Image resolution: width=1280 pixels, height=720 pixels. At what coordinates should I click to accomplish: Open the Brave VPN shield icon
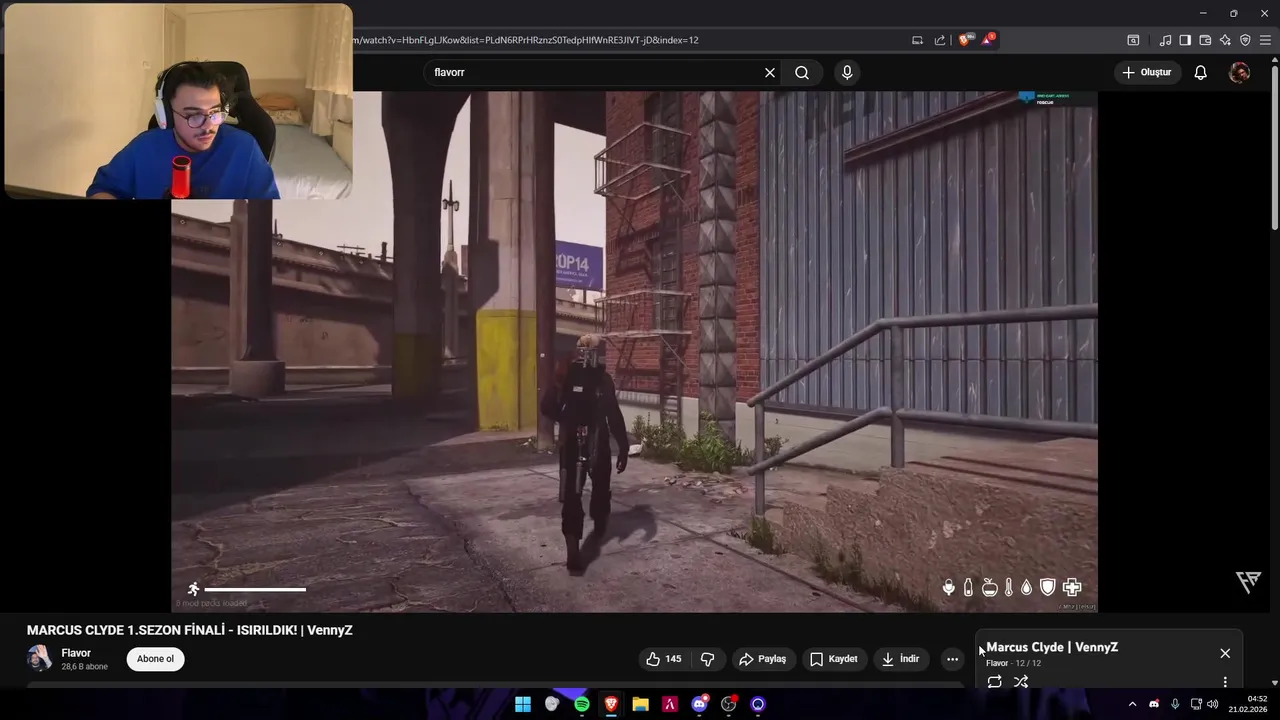pyautogui.click(x=1245, y=40)
